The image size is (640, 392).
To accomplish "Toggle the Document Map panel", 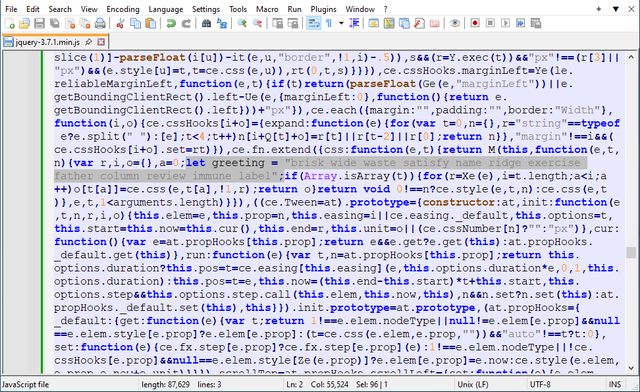I will 389,24.
